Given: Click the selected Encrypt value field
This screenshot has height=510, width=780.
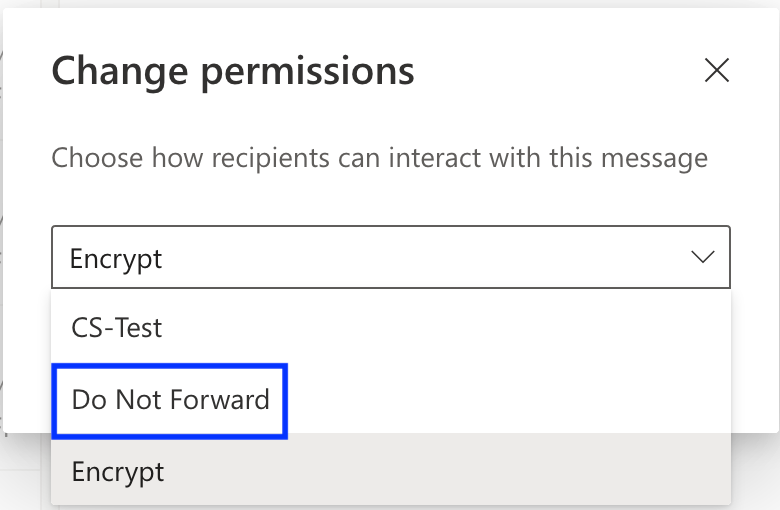Looking at the screenshot, I should (x=116, y=259).
